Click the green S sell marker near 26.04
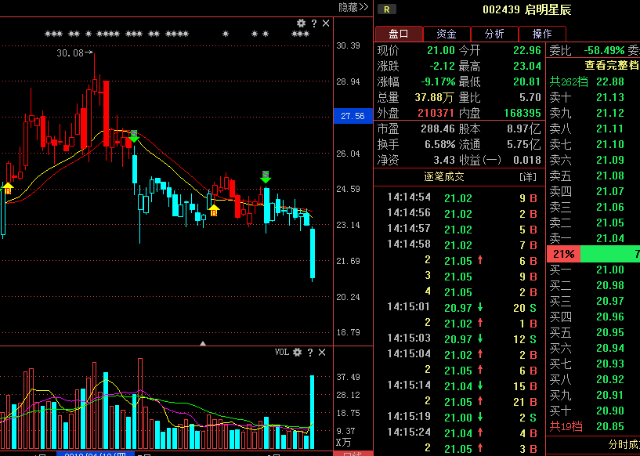This screenshot has width=640, height=456. pos(134,136)
